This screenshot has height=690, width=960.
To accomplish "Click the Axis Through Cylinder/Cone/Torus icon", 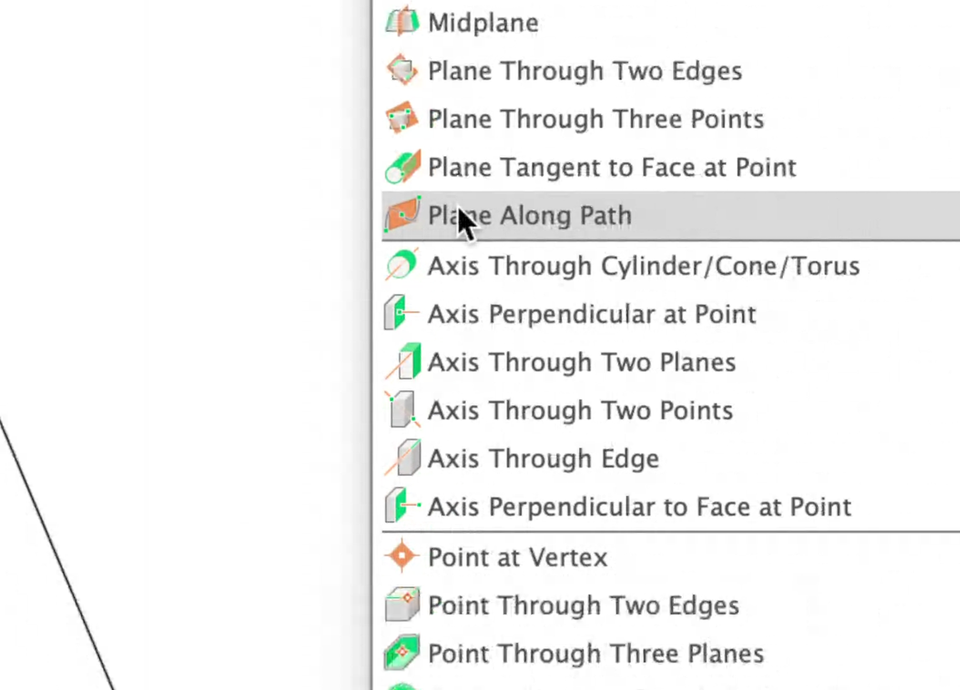I will (x=402, y=266).
